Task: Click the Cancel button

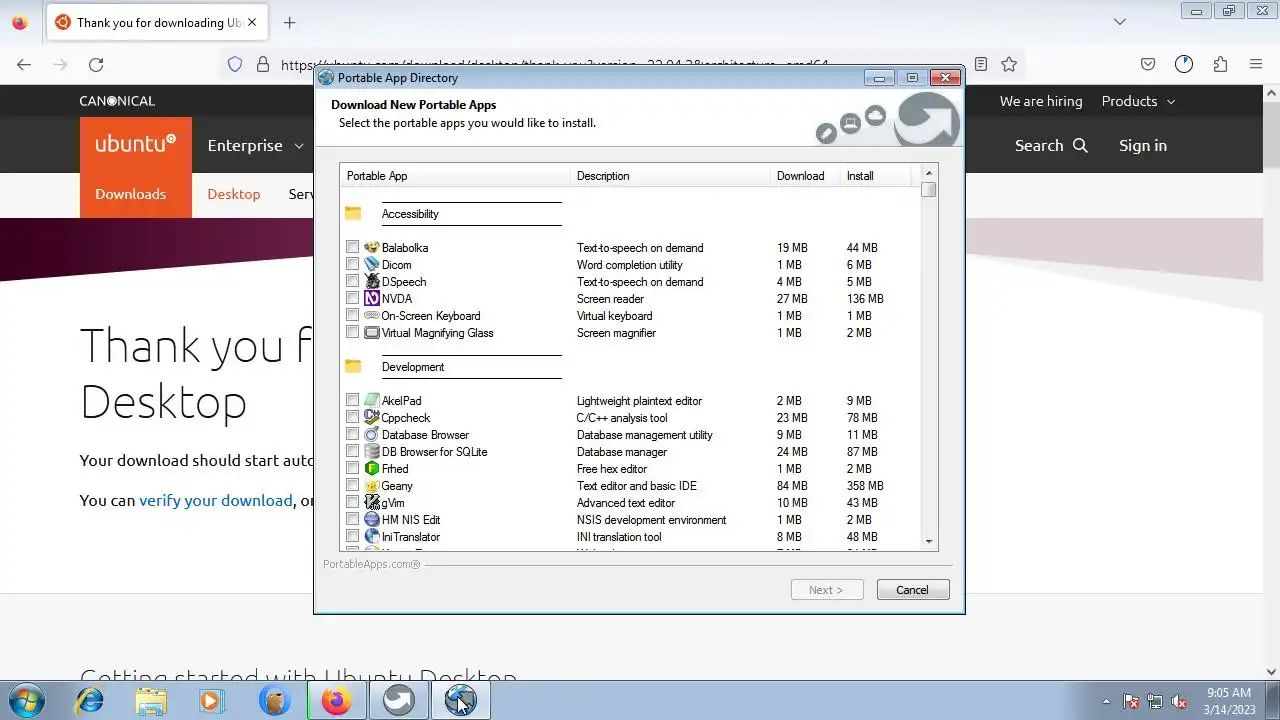Action: point(913,590)
